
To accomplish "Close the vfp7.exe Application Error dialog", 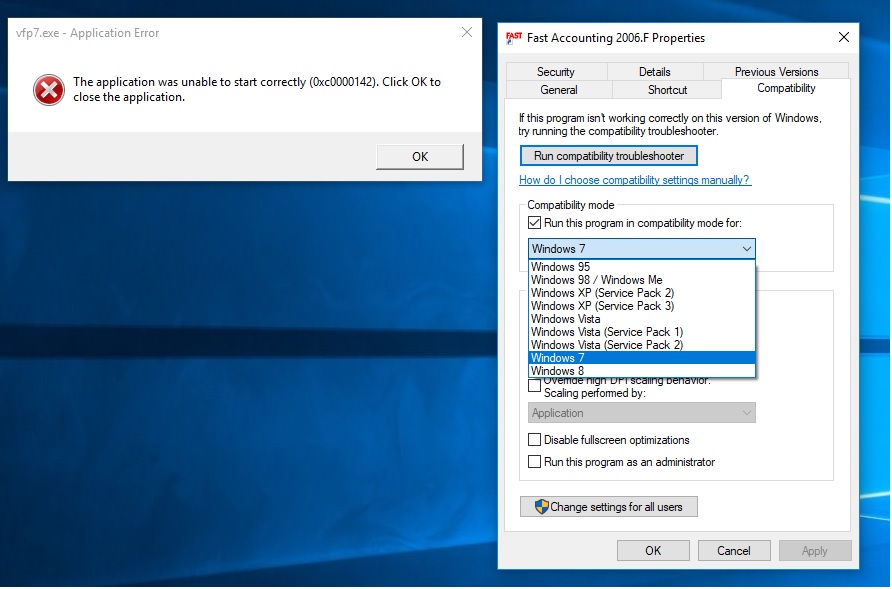I will click(466, 32).
